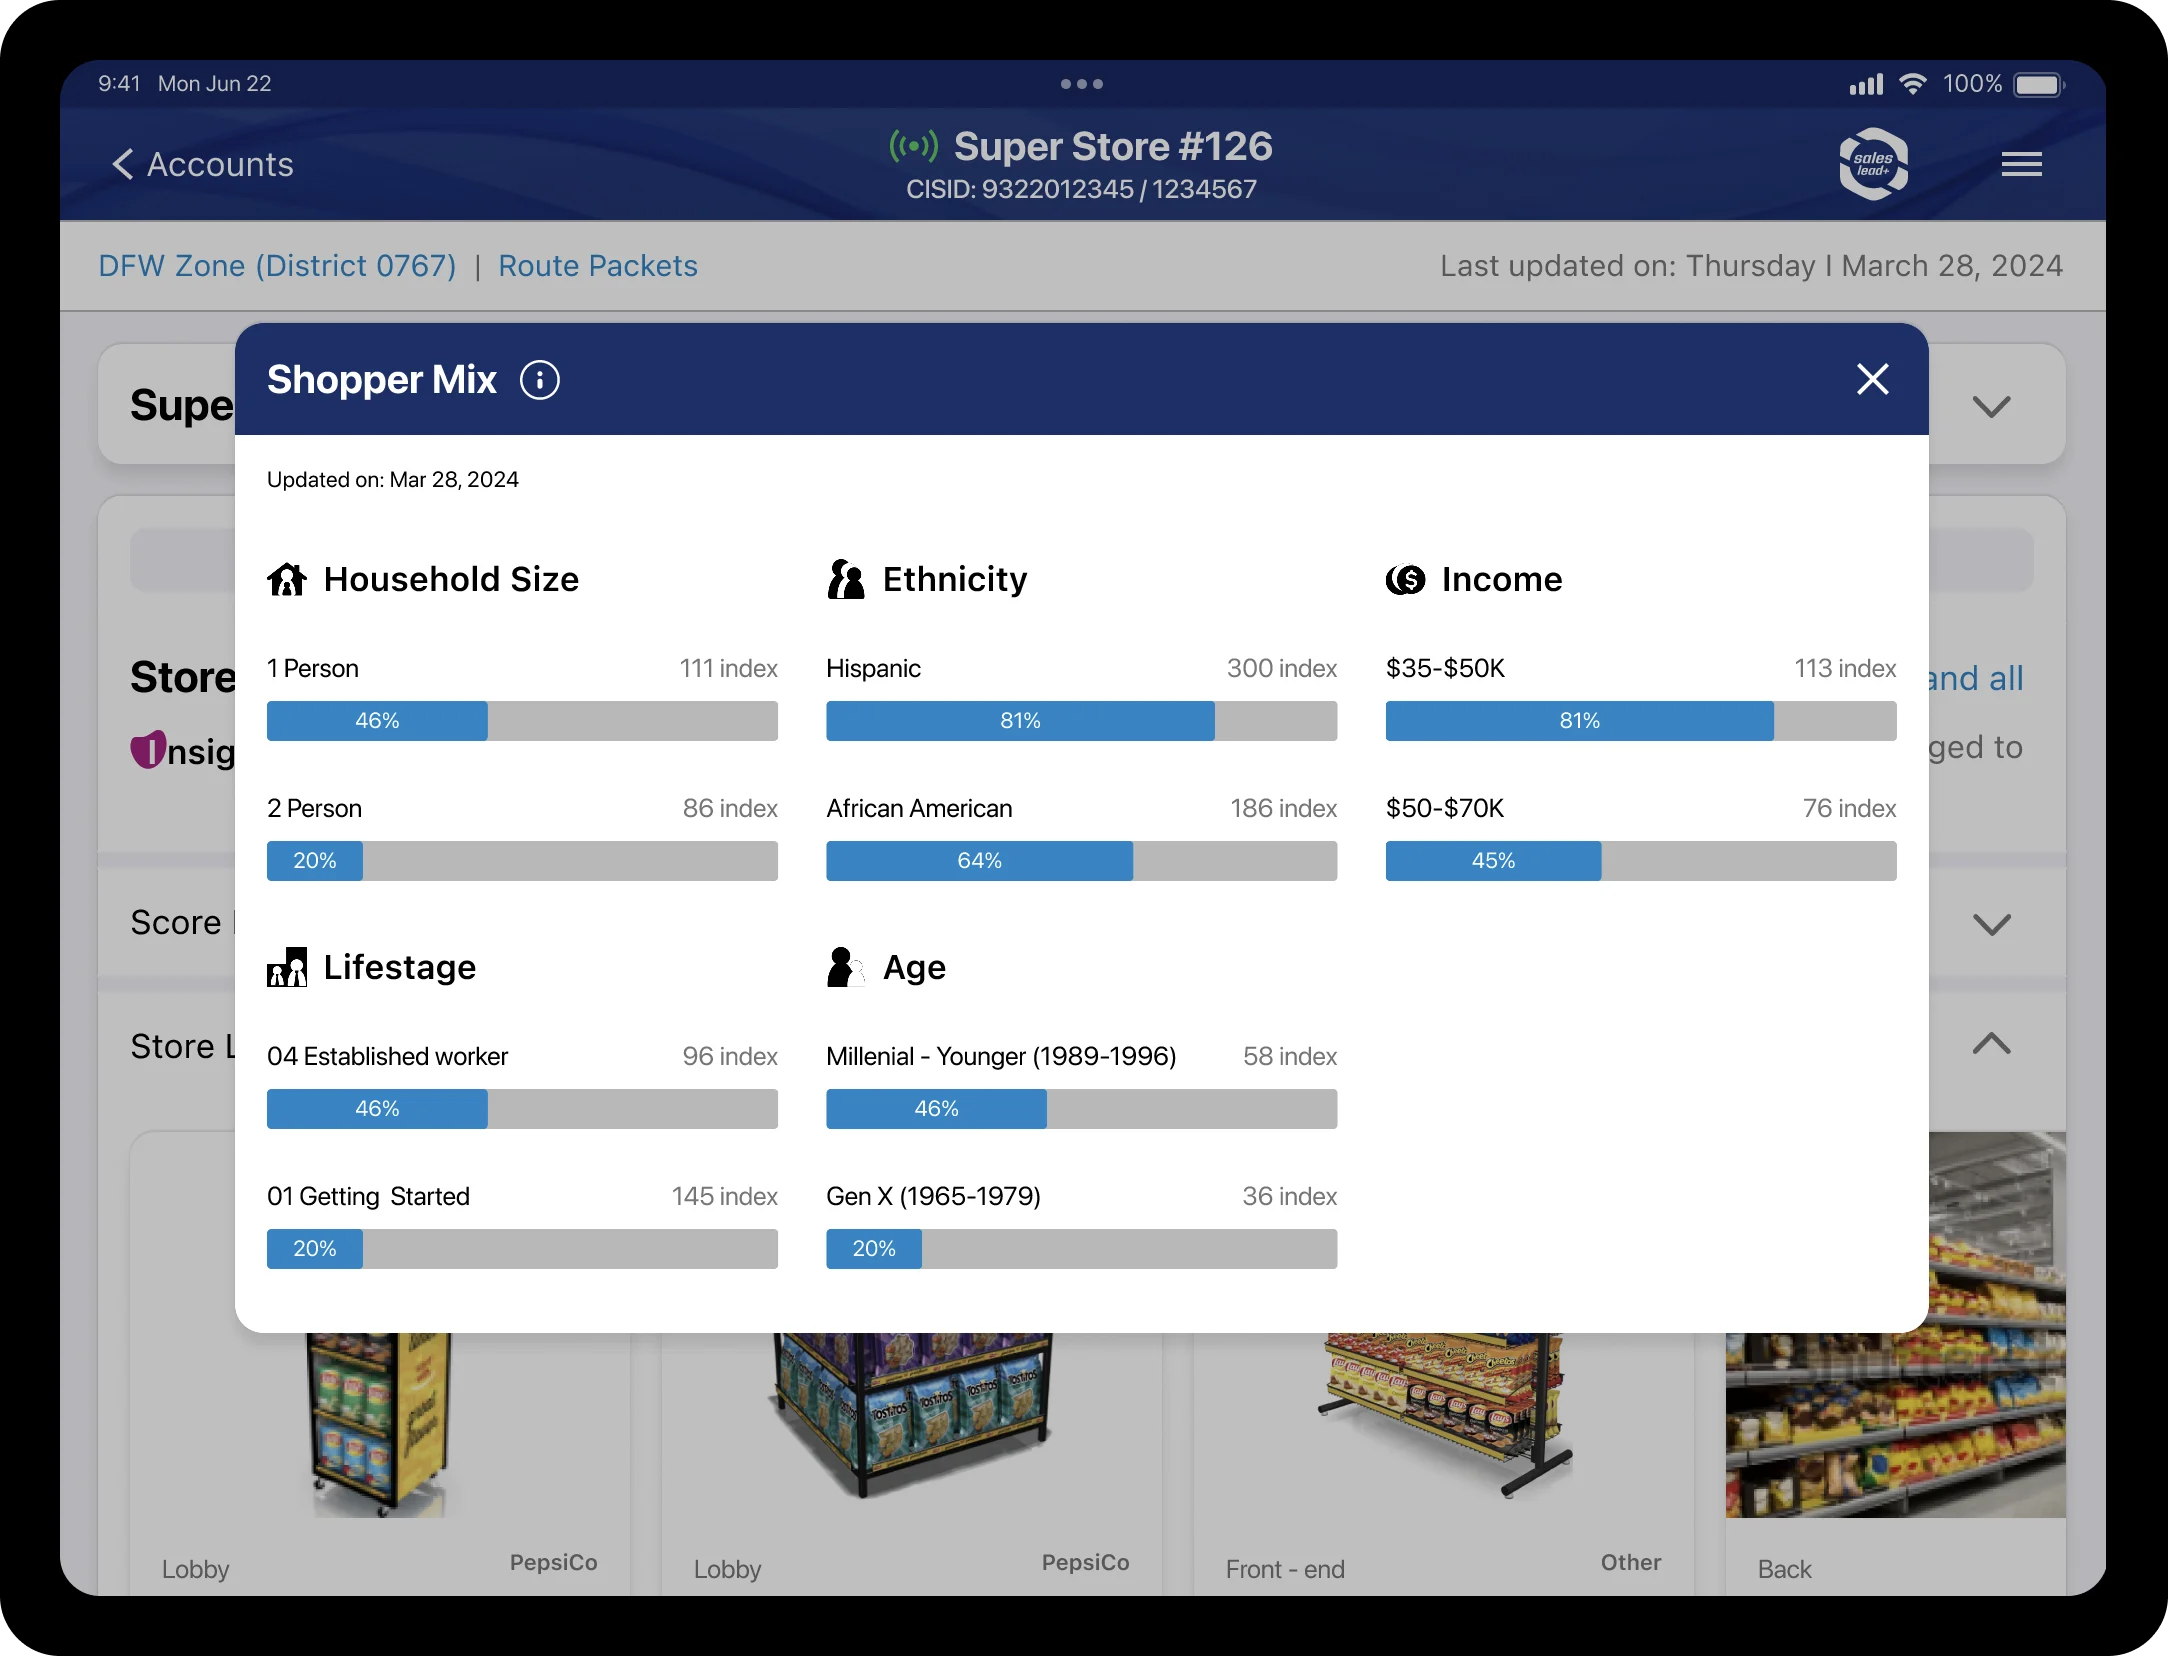Click 'Last updated on' date text

pyautogui.click(x=1751, y=266)
